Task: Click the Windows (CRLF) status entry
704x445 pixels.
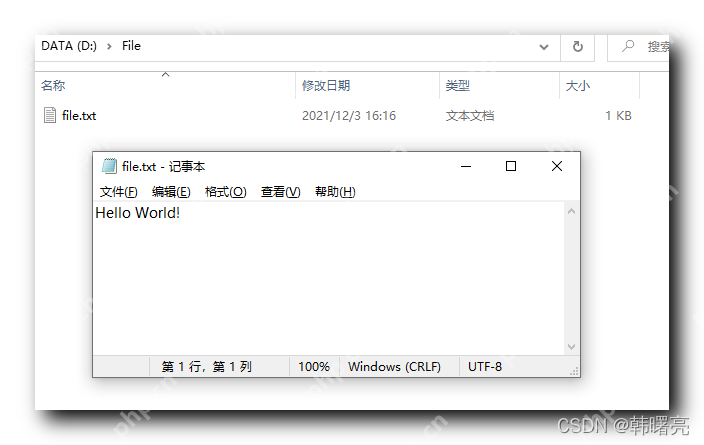Action: [394, 366]
